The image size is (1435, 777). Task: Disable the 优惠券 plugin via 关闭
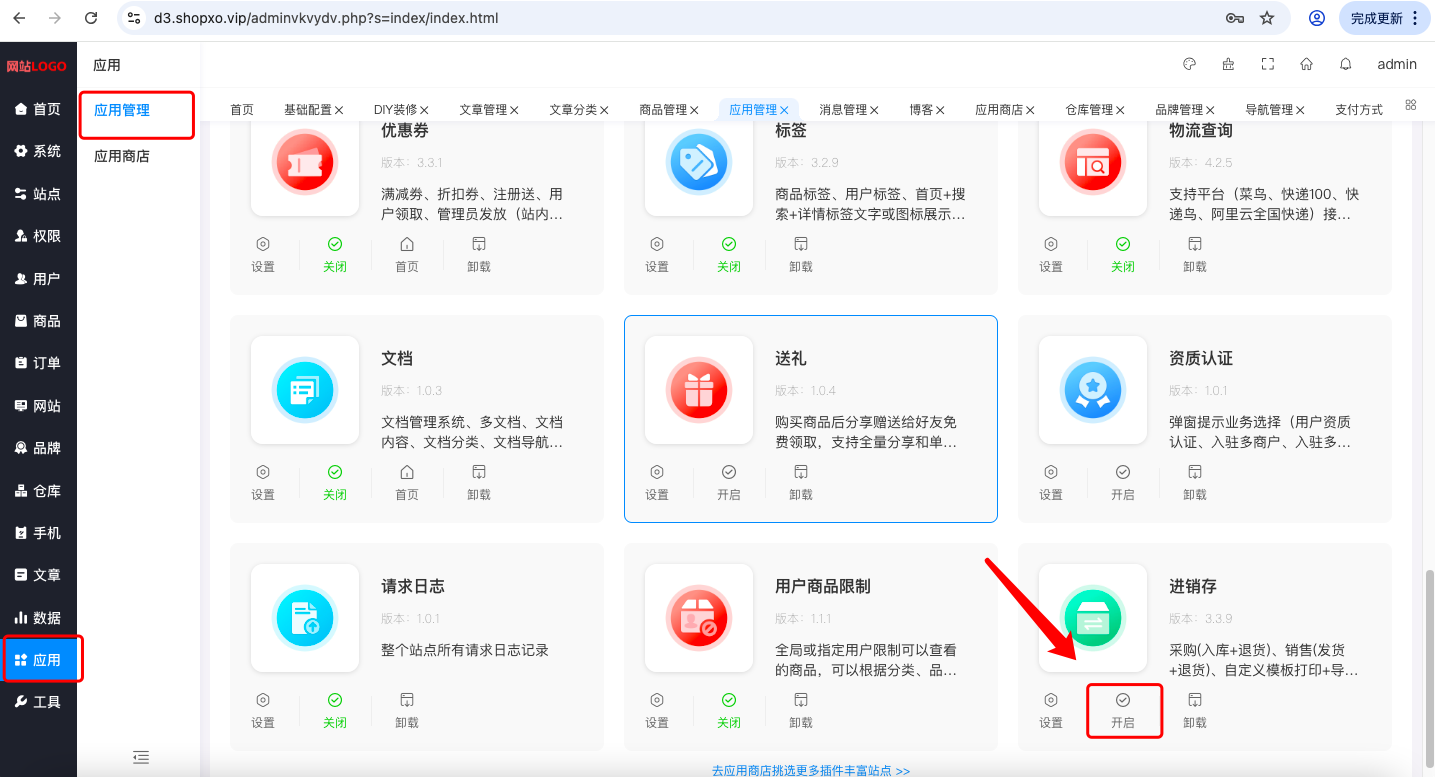click(335, 254)
